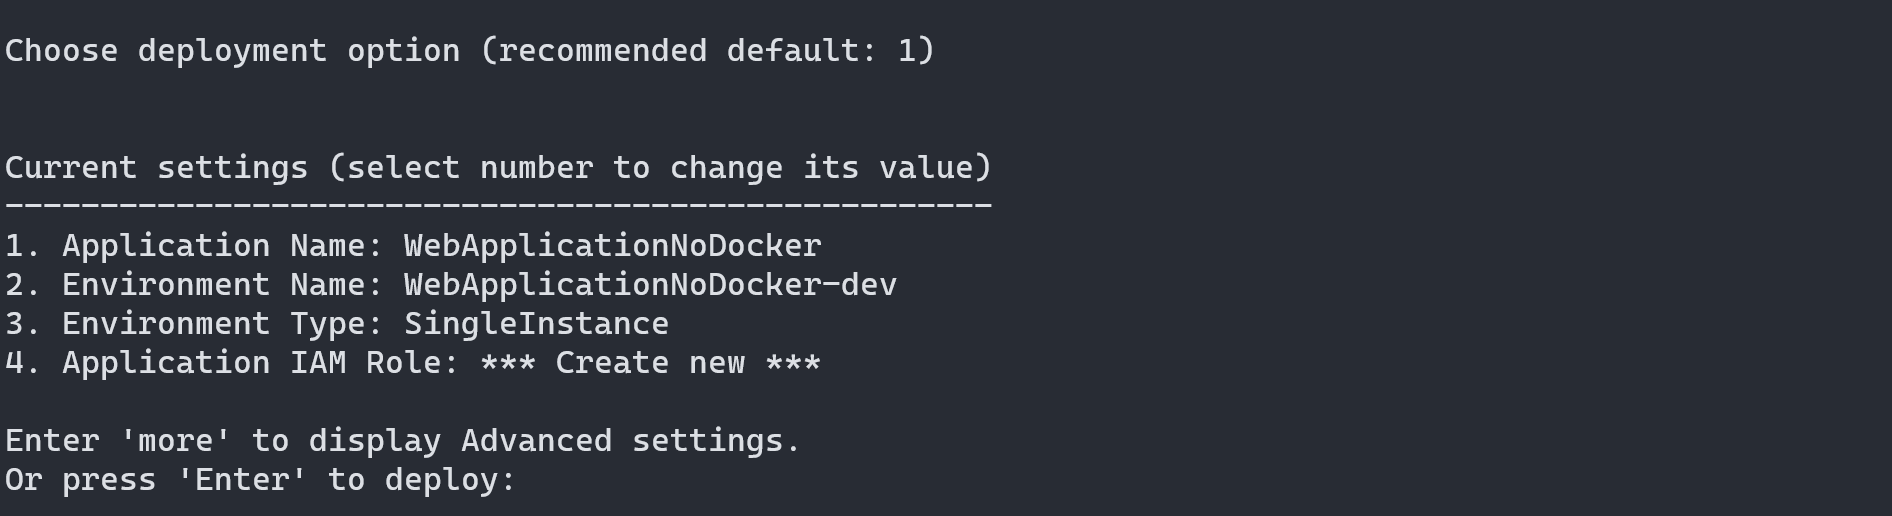
Task: Click the 'Advanced settings' text
Action: point(622,441)
